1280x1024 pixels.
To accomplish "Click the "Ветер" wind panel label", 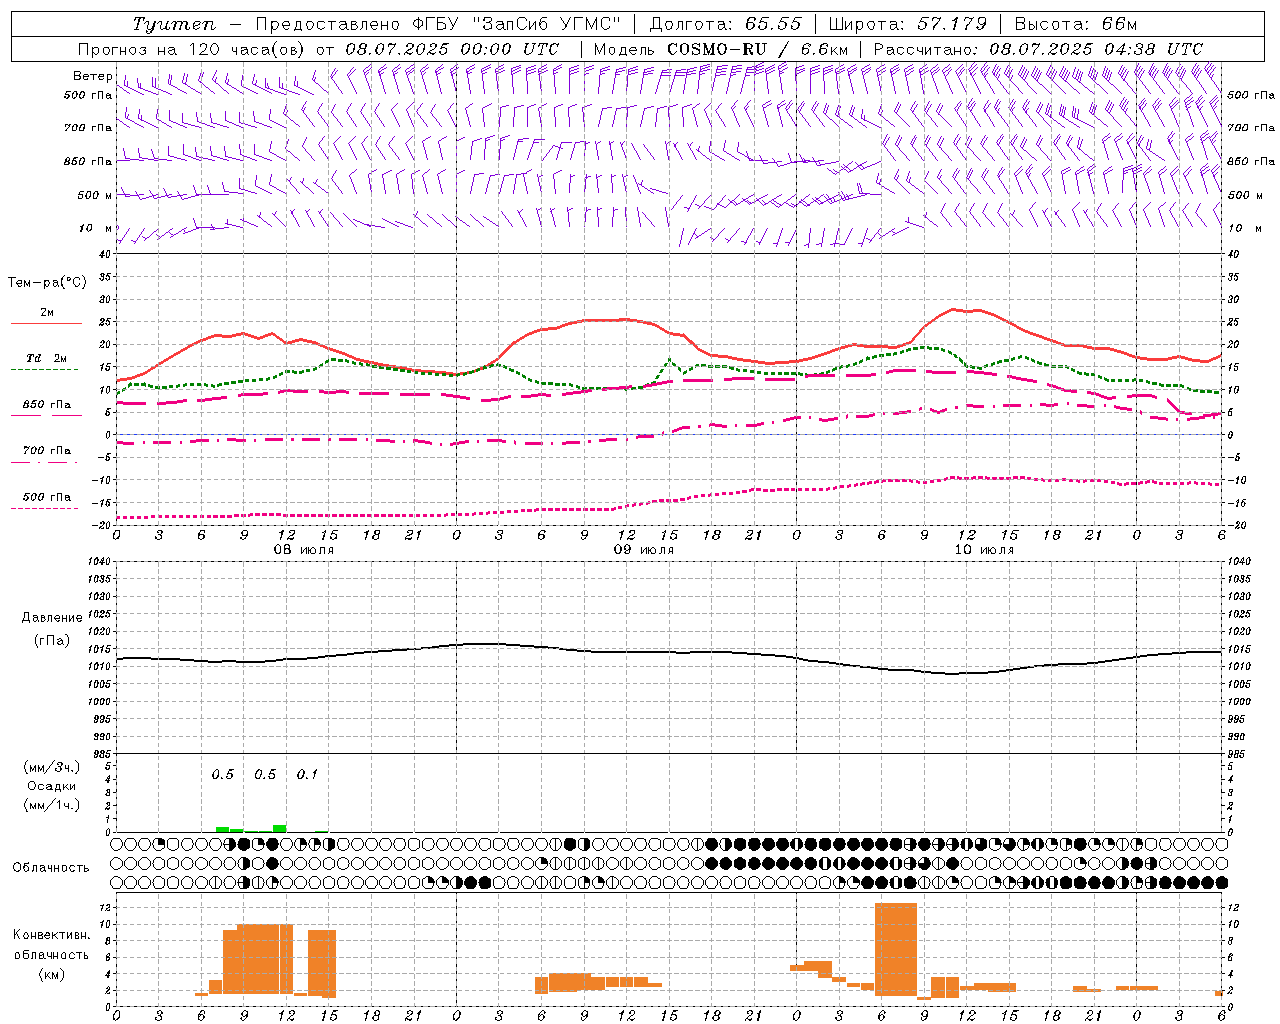I will click(93, 76).
